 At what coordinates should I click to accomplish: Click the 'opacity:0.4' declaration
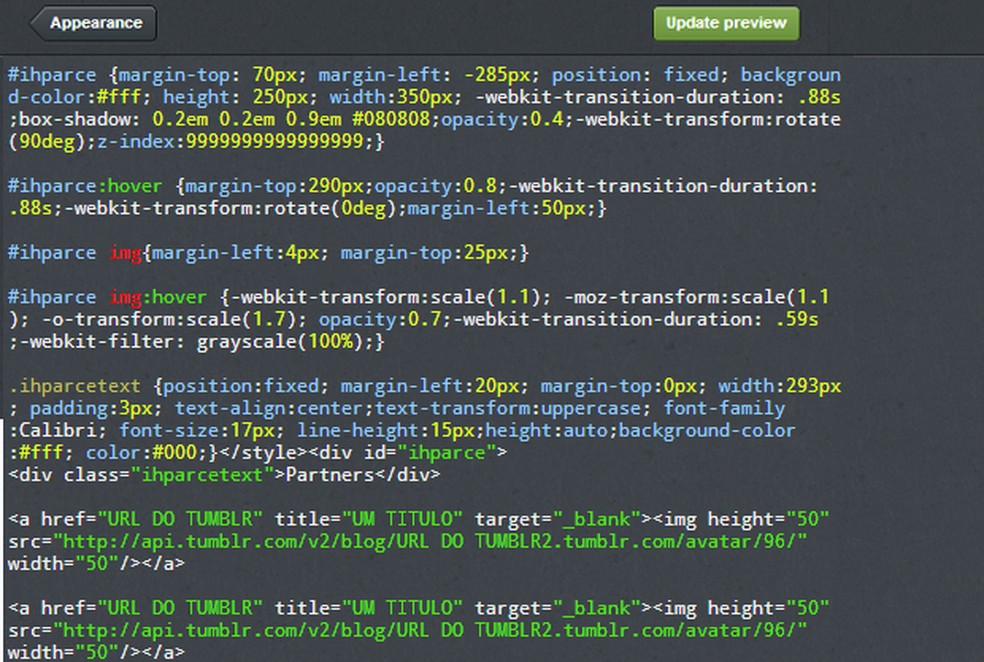(502, 119)
